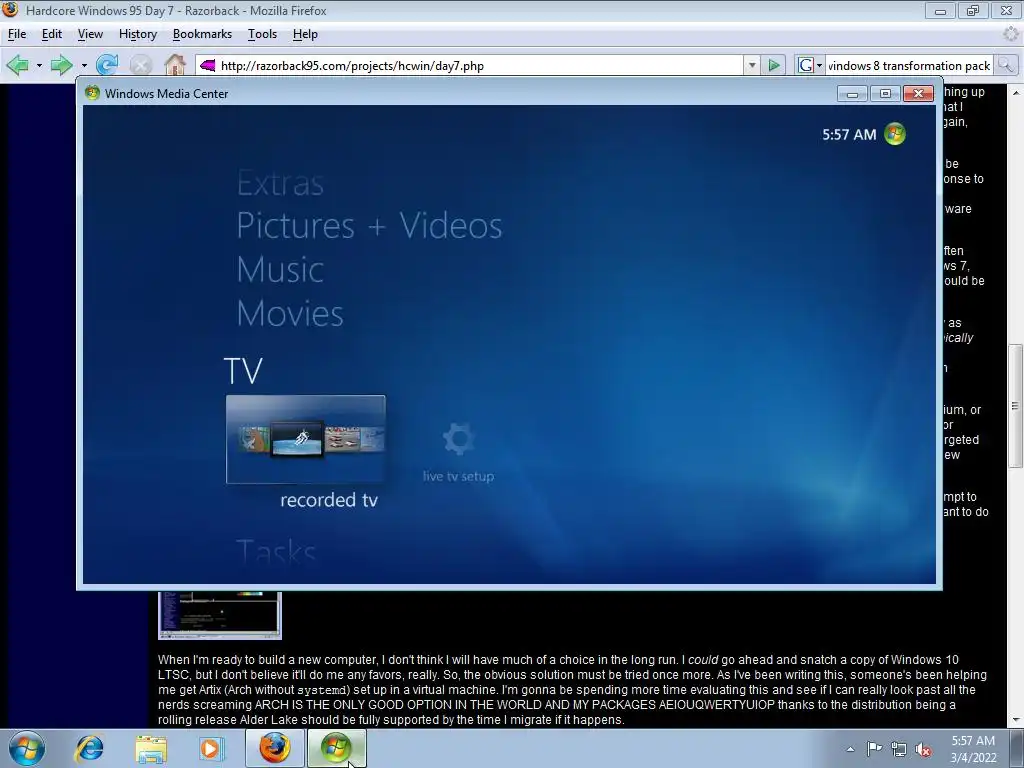This screenshot has height=768, width=1024.
Task: Open the File menu
Action: coord(17,34)
